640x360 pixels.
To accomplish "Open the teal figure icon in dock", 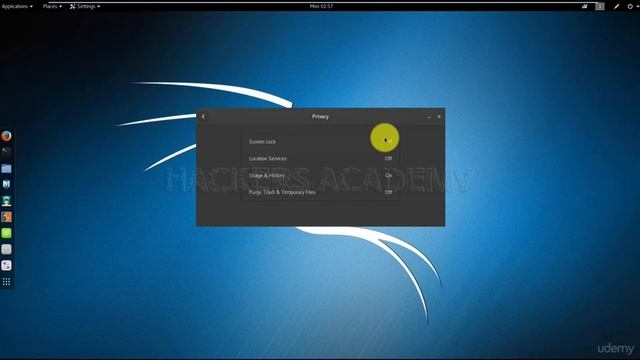I will 6,201.
